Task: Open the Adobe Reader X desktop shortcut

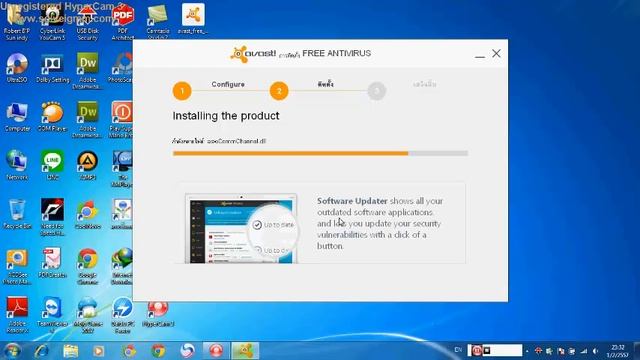Action: 17,315
